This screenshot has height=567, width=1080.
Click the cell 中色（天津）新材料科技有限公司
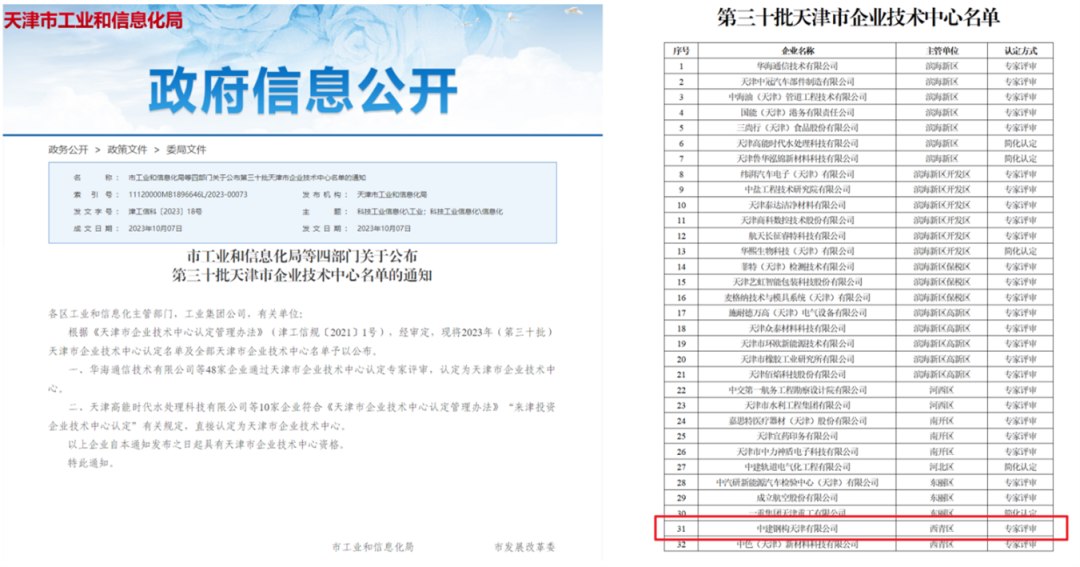click(797, 544)
